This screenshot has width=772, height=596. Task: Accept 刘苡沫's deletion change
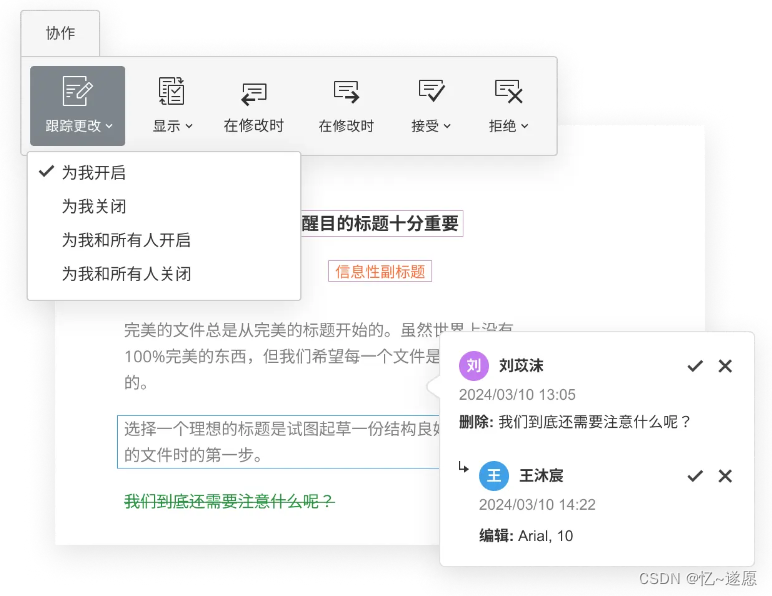[695, 366]
